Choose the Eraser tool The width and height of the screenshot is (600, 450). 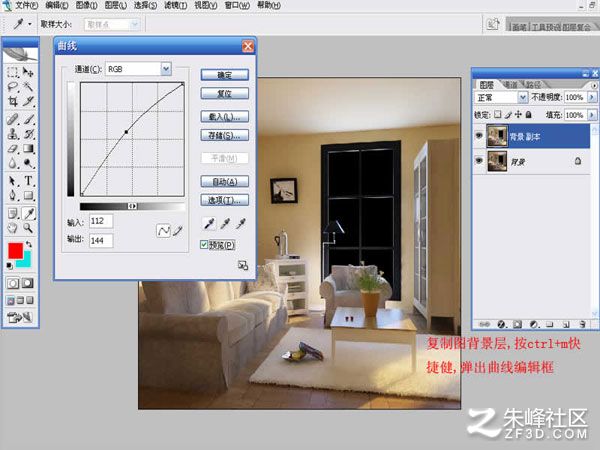pyautogui.click(x=13, y=148)
